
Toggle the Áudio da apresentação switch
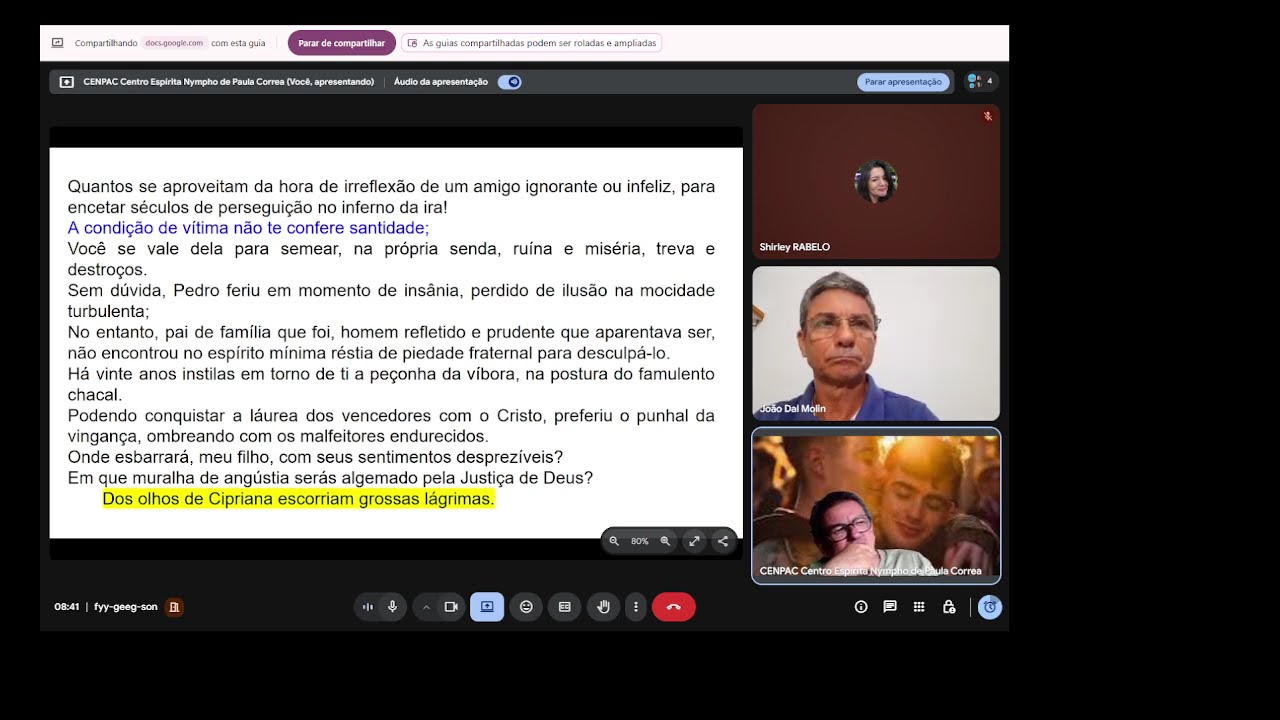510,82
